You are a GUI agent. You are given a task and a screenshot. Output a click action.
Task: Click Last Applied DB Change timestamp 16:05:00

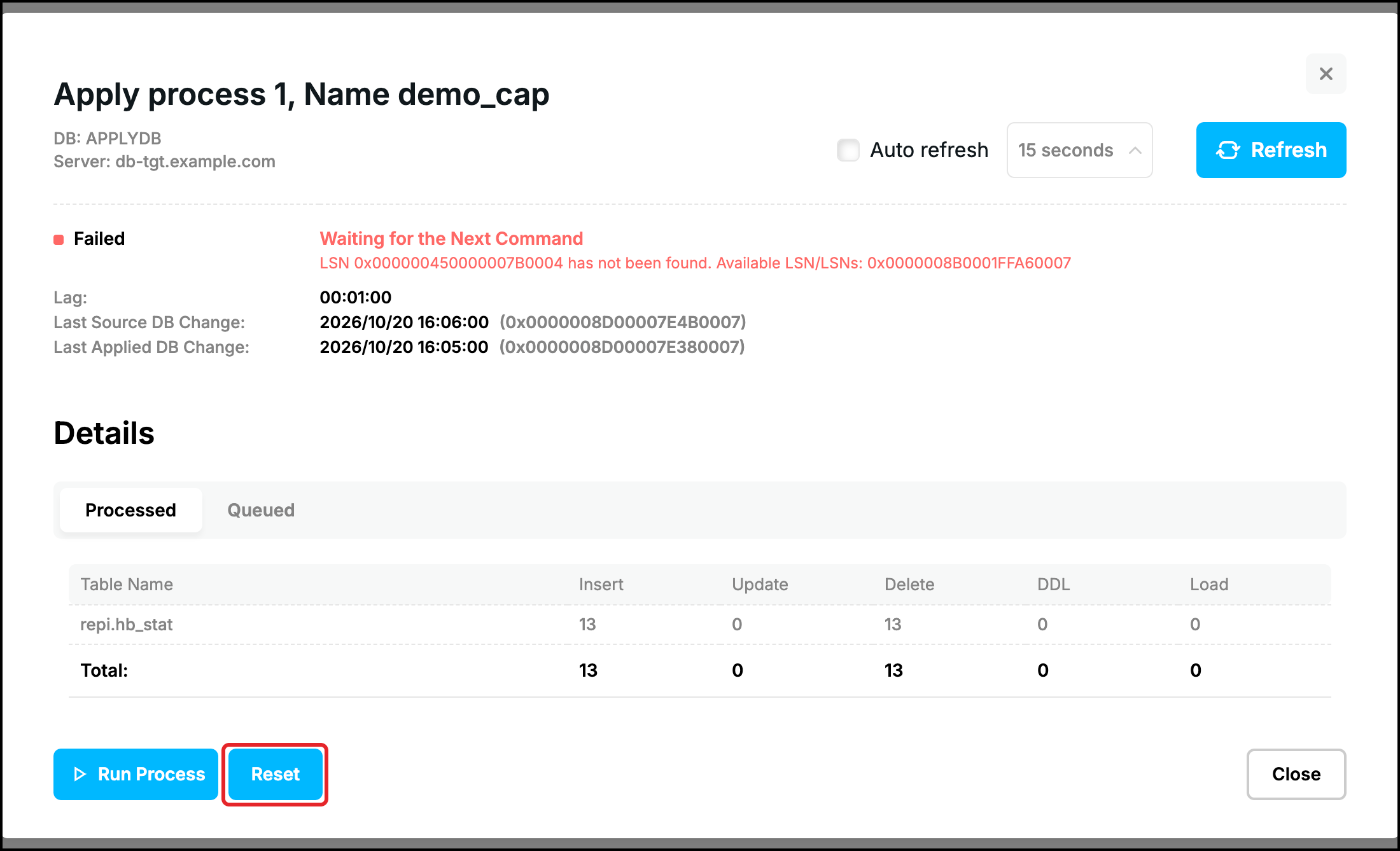point(404,347)
